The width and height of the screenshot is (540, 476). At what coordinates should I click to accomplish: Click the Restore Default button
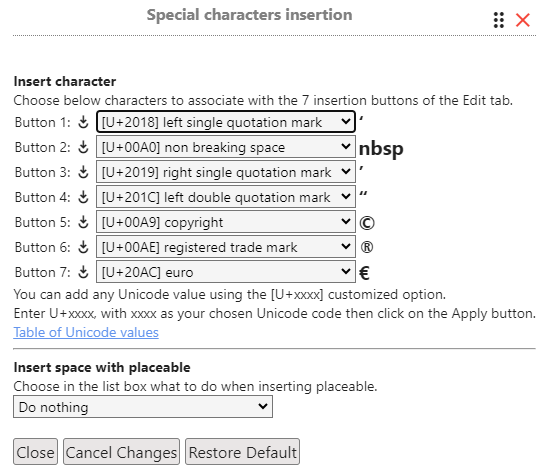pos(242,452)
